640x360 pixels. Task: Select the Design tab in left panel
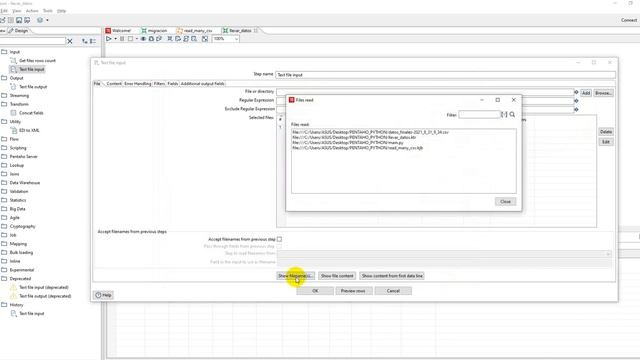tap(19, 31)
